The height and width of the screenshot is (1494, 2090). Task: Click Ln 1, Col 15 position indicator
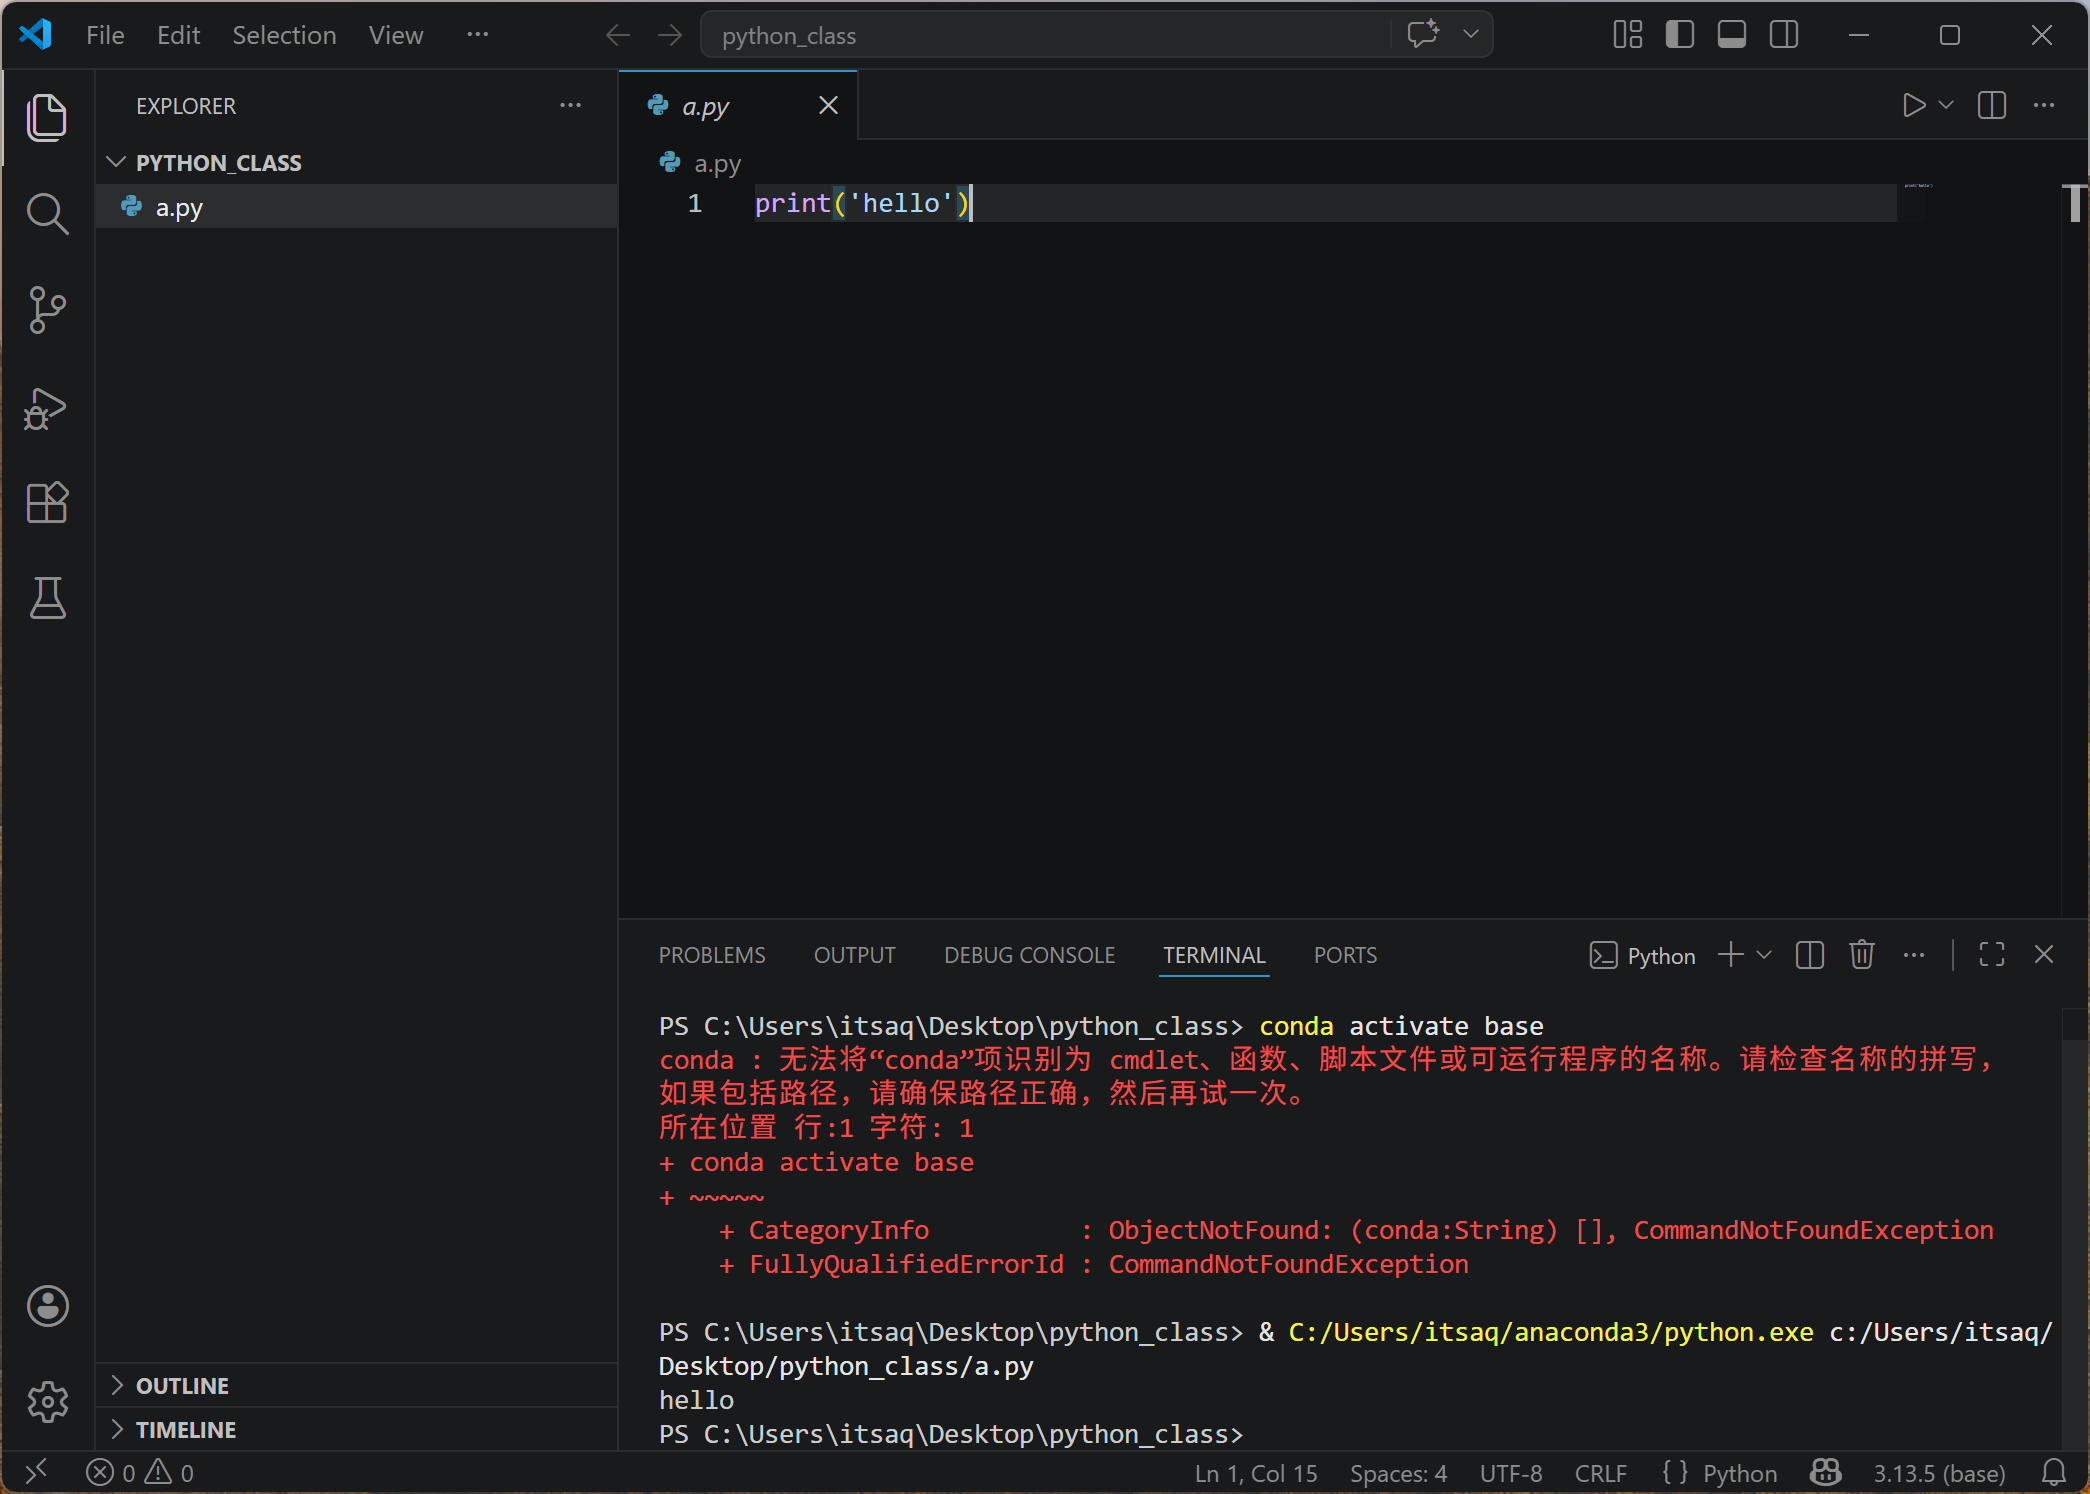pyautogui.click(x=1256, y=1473)
